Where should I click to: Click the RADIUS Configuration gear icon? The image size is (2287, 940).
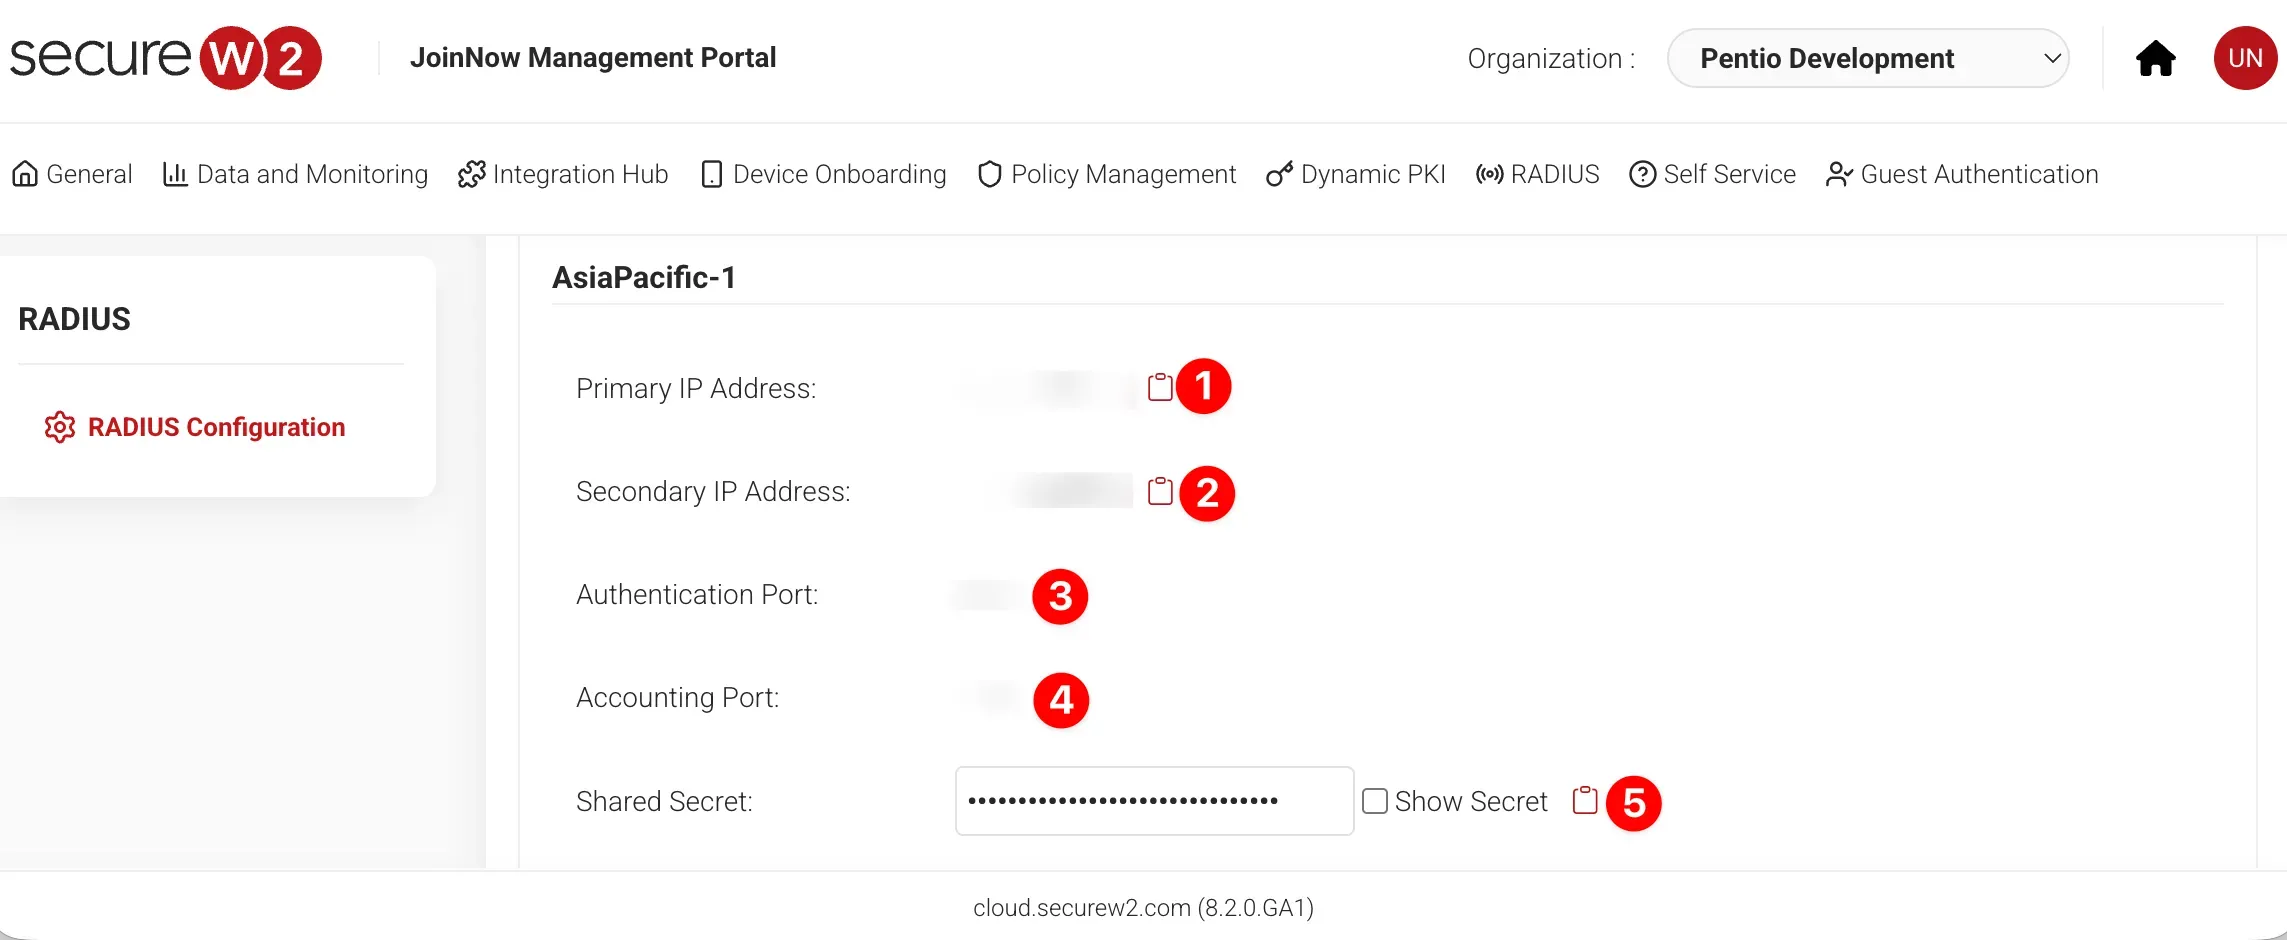pos(60,427)
